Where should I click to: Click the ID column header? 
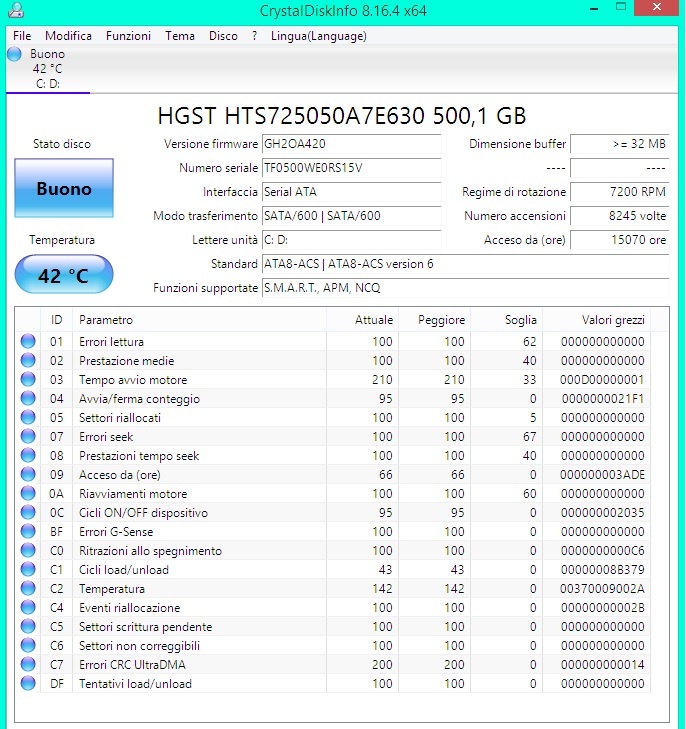coord(56,320)
